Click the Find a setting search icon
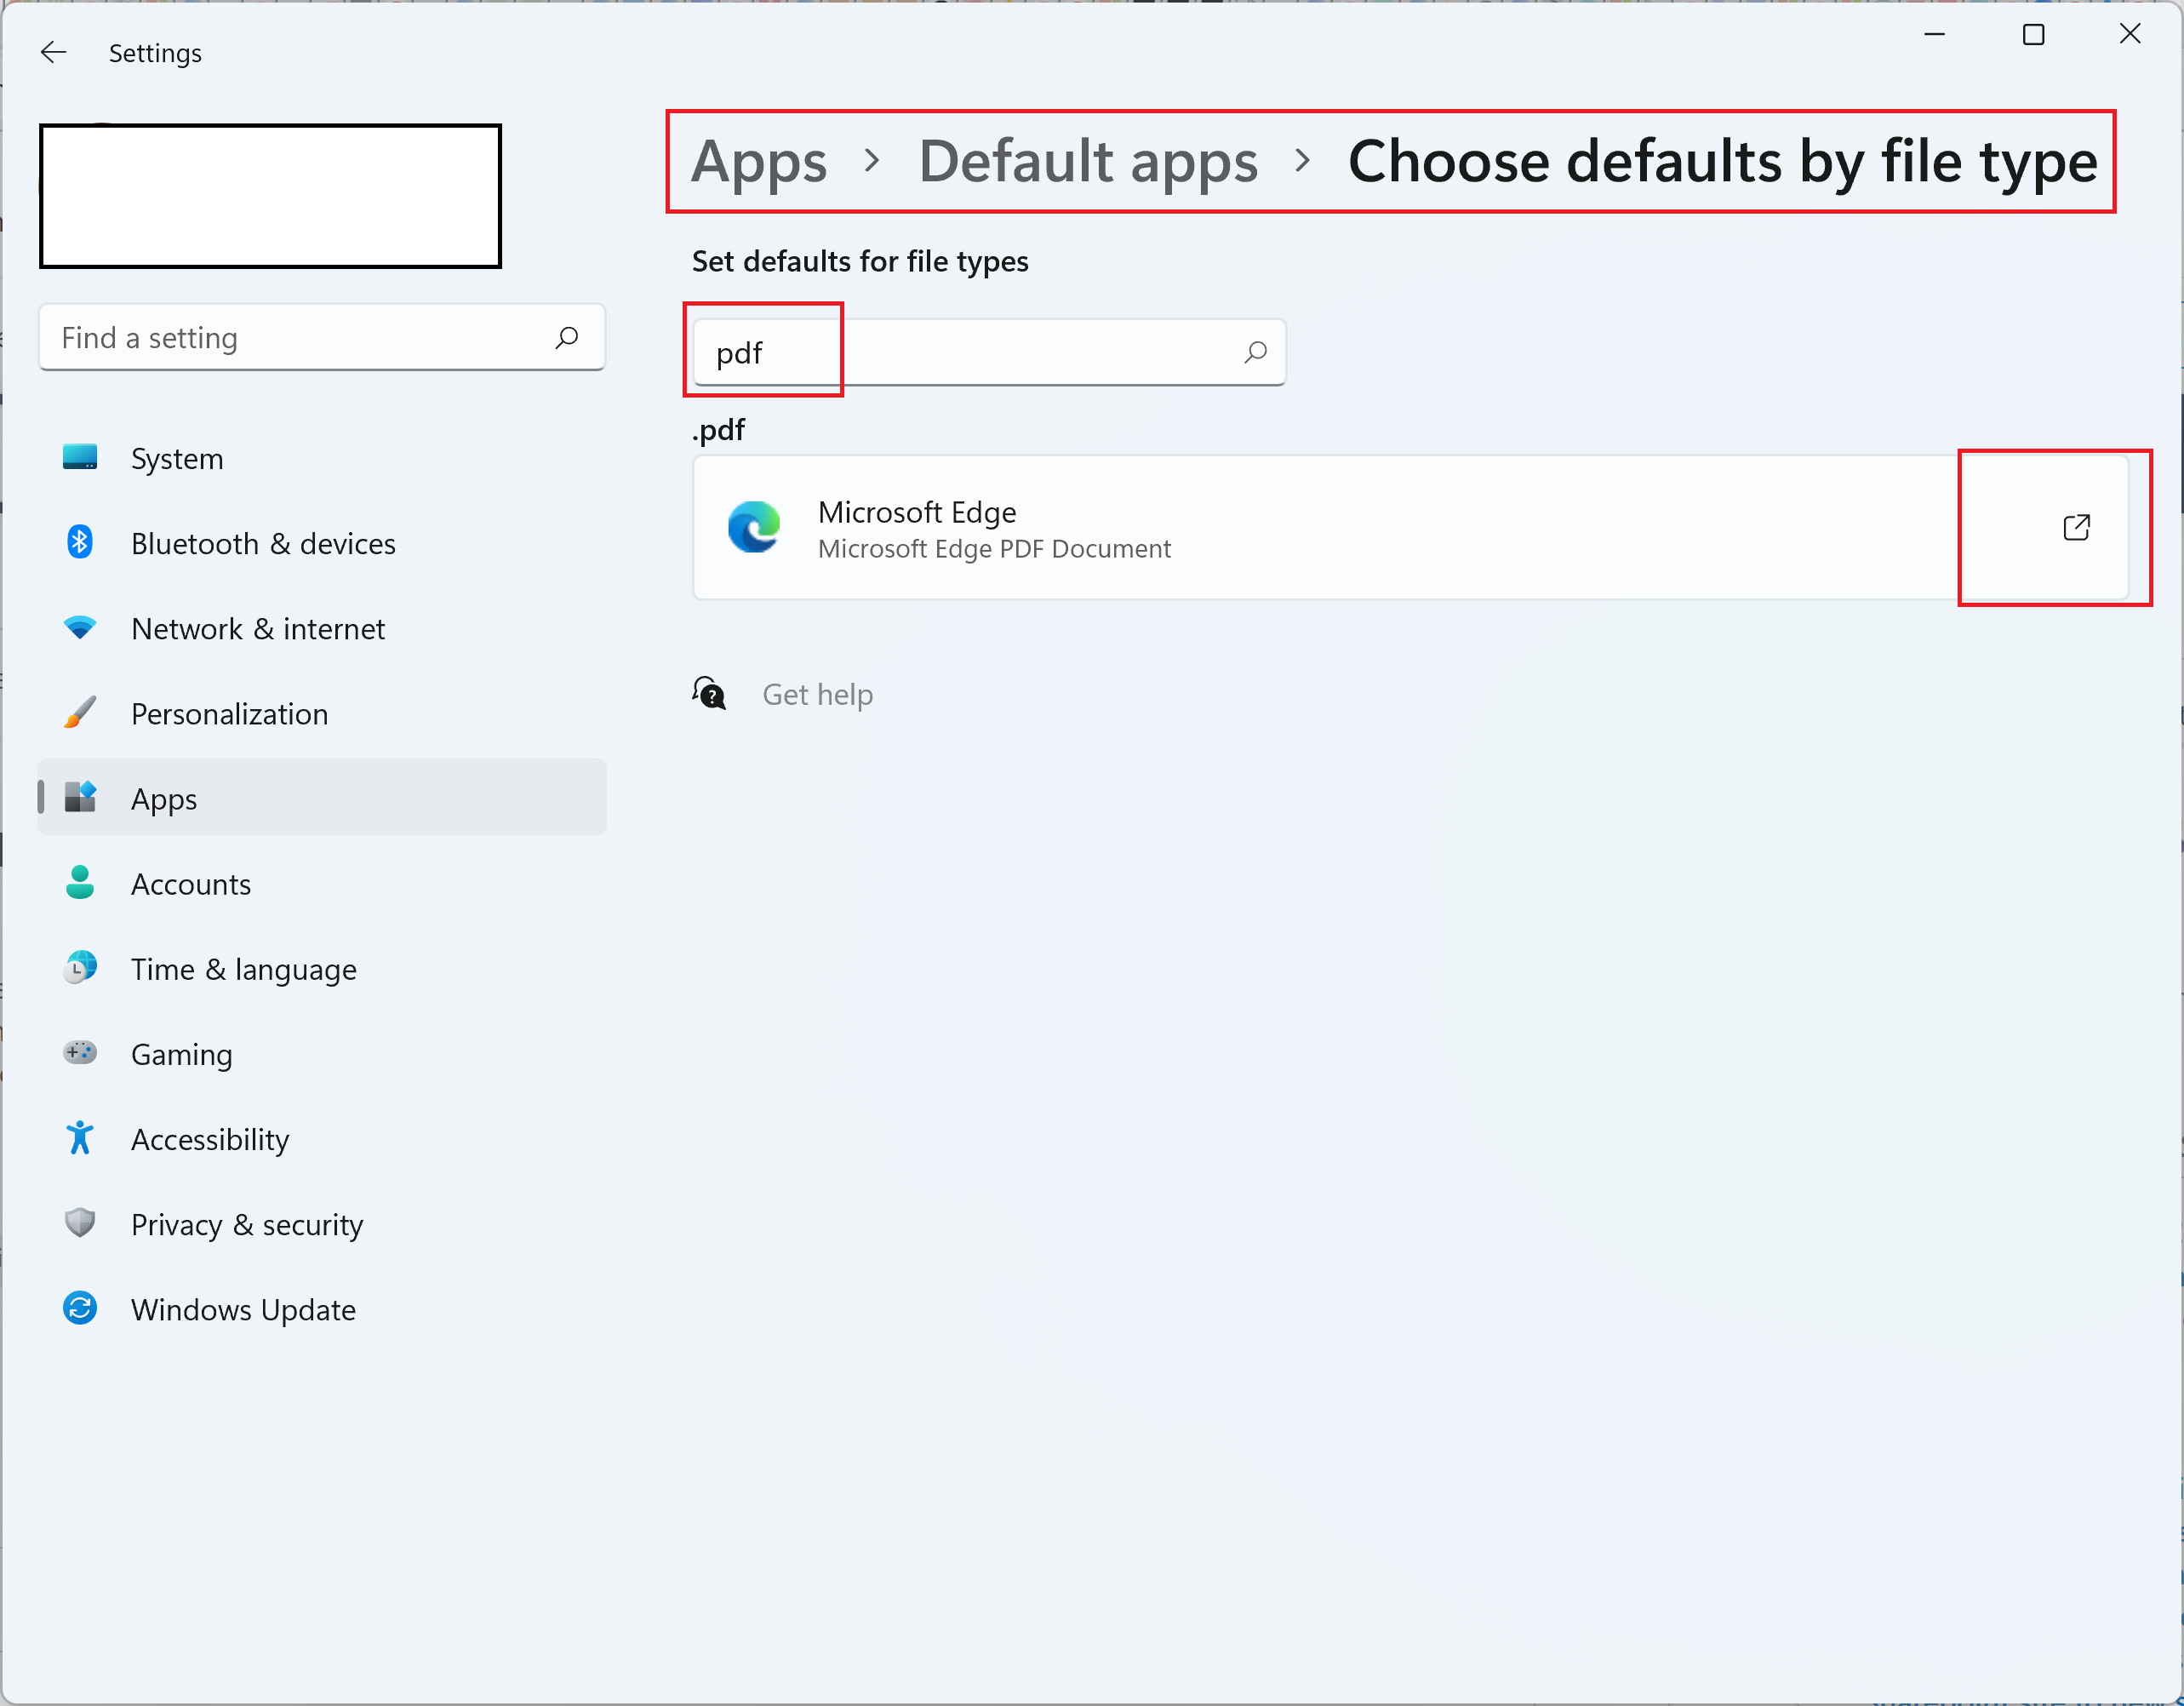The image size is (2184, 1706). coord(566,338)
